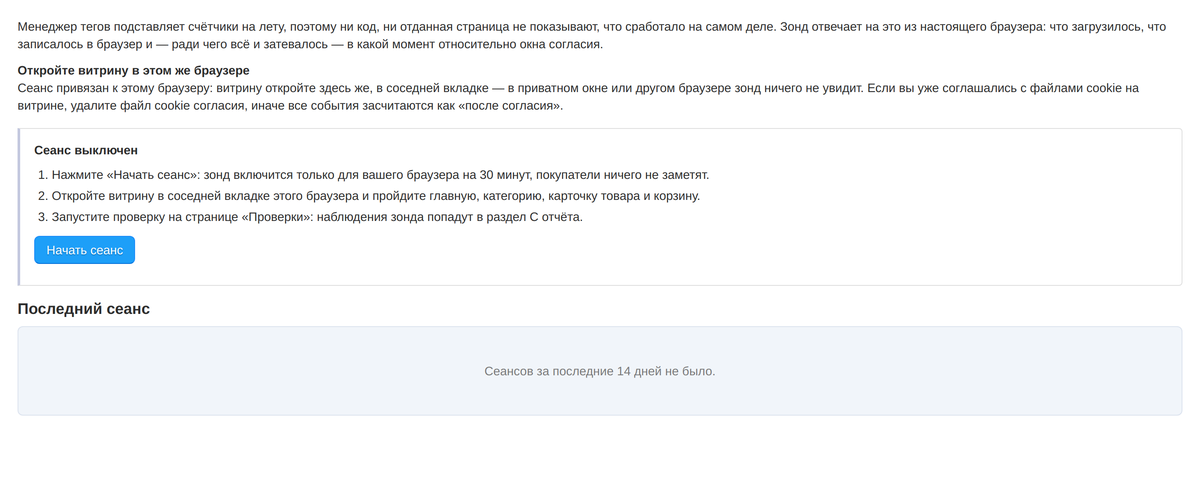The image size is (1200, 477).
Task: Click step three «Запустите проверку на странице «Проверки»» text
Action: [317, 217]
